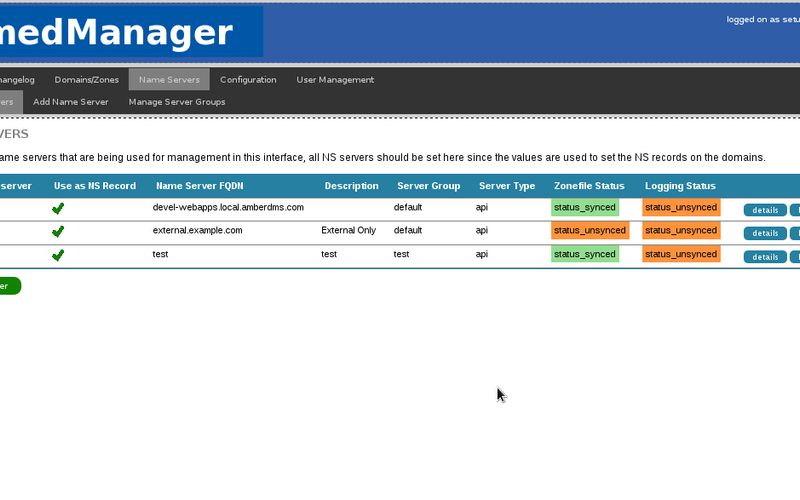
Task: Click green checkmark for external.example.com row
Action: click(58, 231)
